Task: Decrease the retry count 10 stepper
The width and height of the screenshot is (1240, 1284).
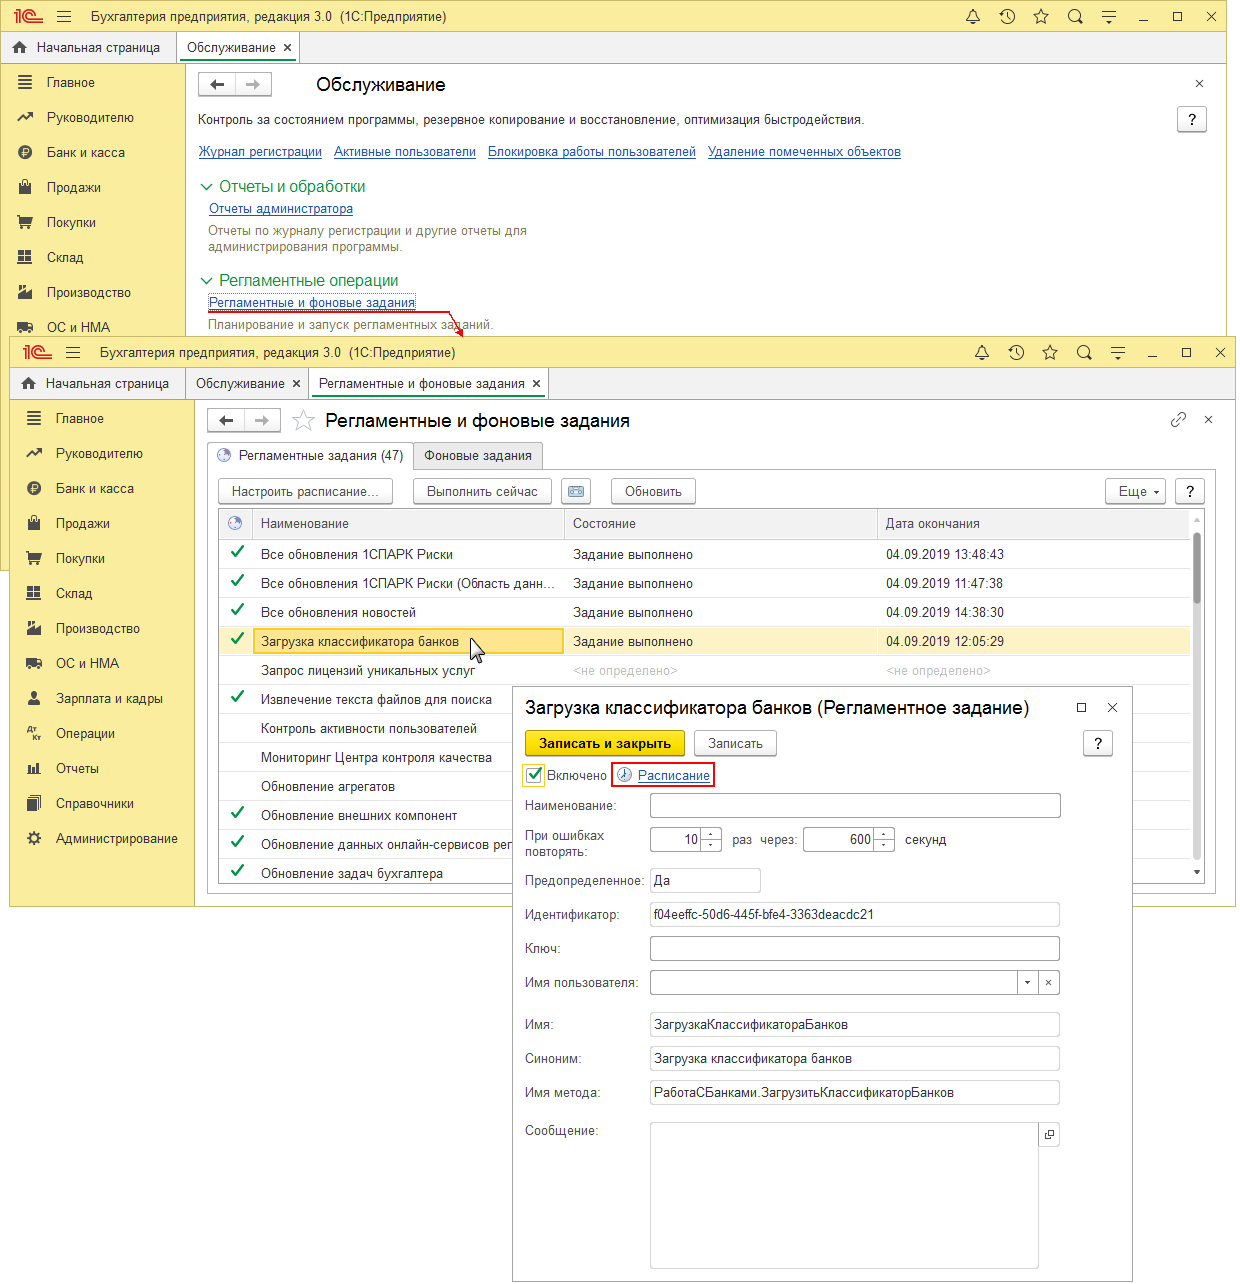Action: coord(711,846)
